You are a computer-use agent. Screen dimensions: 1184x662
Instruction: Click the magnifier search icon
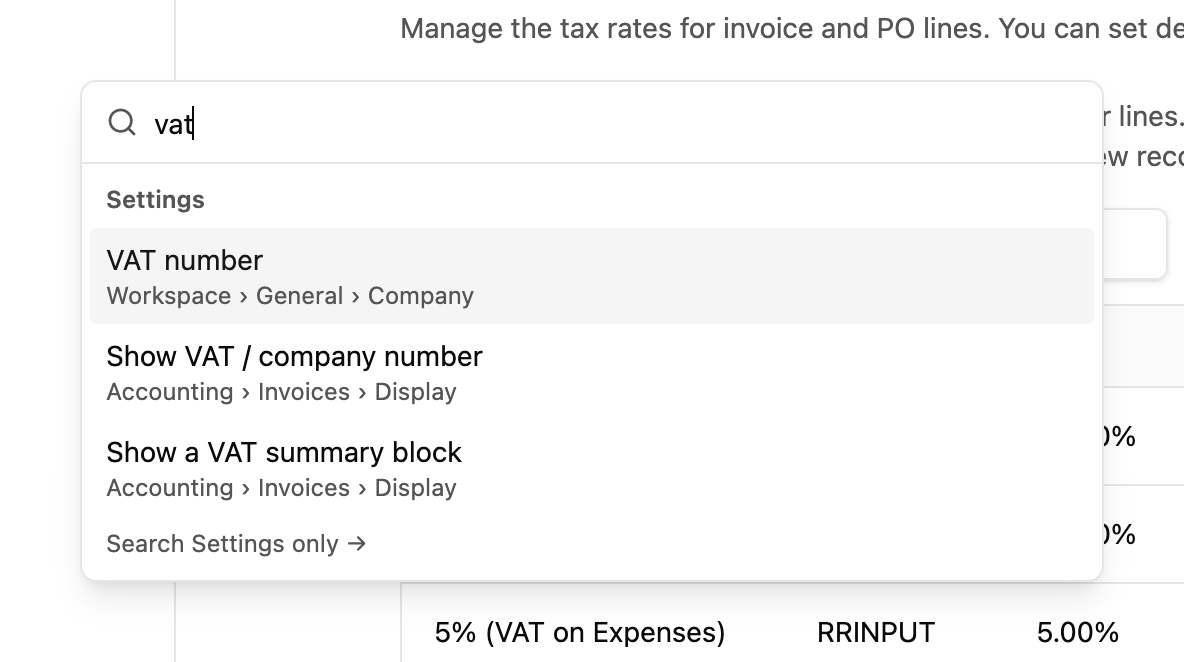click(122, 122)
